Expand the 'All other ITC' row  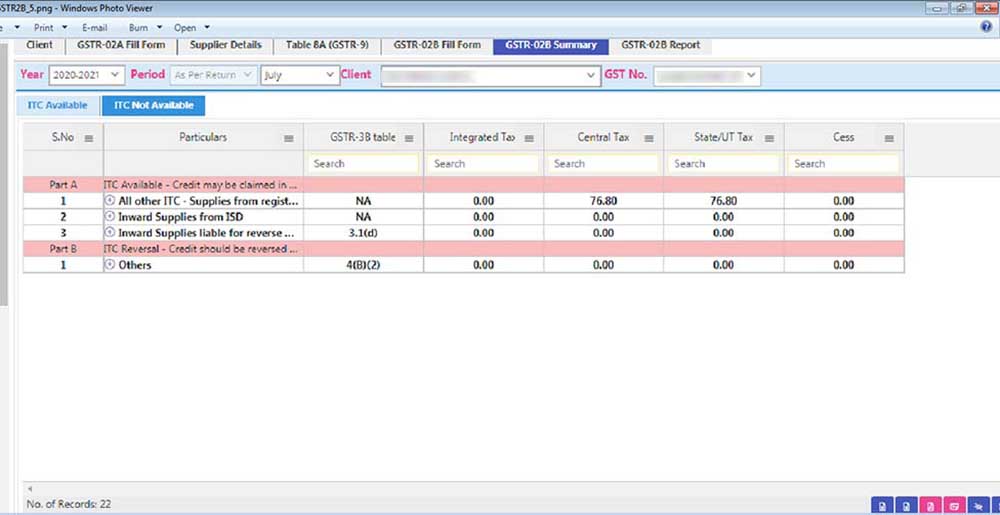click(110, 201)
